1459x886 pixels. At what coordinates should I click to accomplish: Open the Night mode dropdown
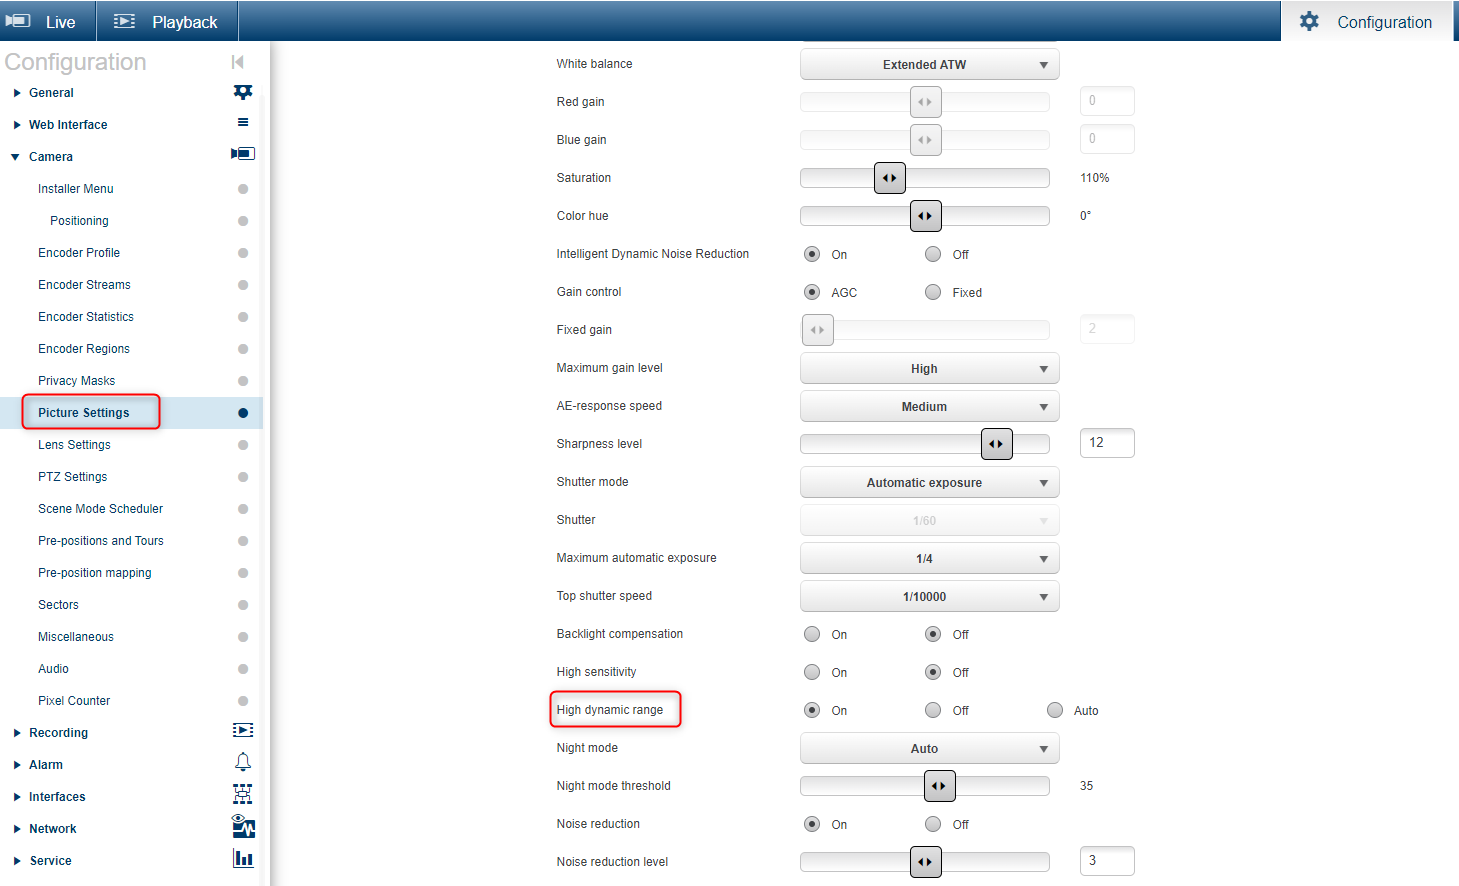929,749
